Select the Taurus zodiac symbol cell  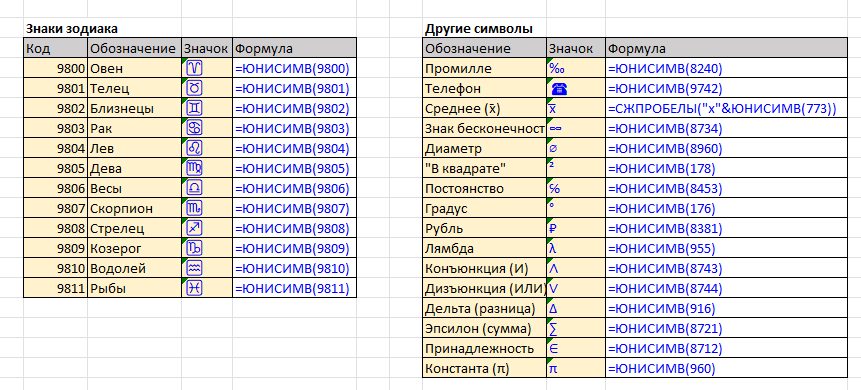pos(207,88)
